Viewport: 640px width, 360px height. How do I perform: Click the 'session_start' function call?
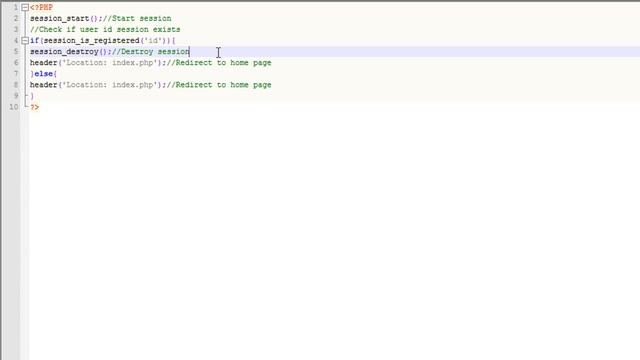[x=60, y=18]
